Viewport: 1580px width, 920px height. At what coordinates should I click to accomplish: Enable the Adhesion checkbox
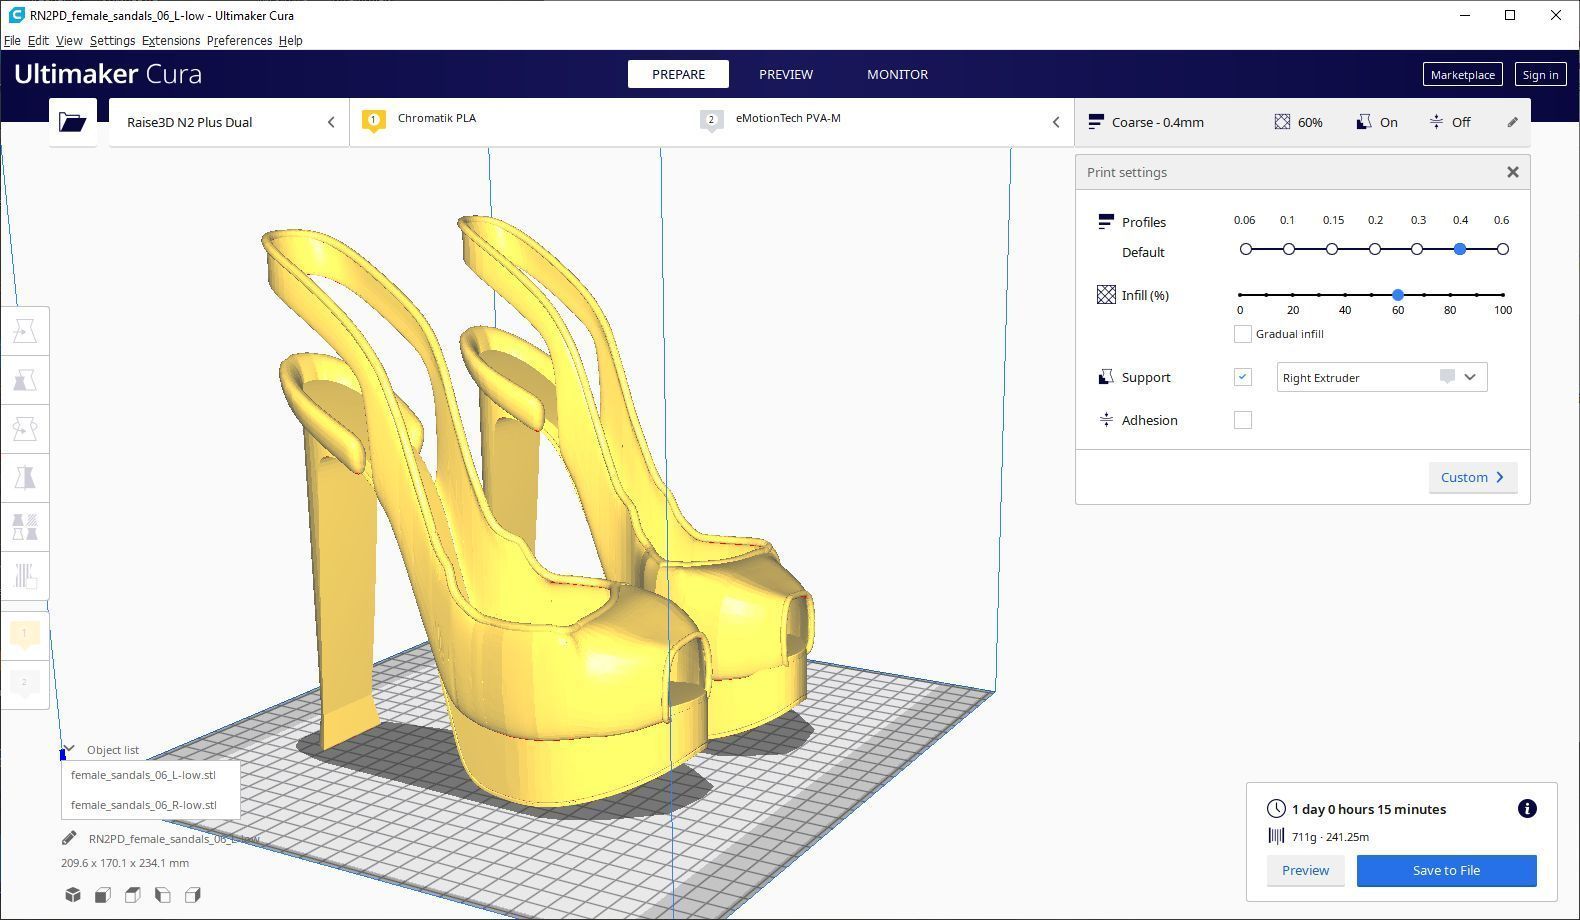click(x=1243, y=420)
